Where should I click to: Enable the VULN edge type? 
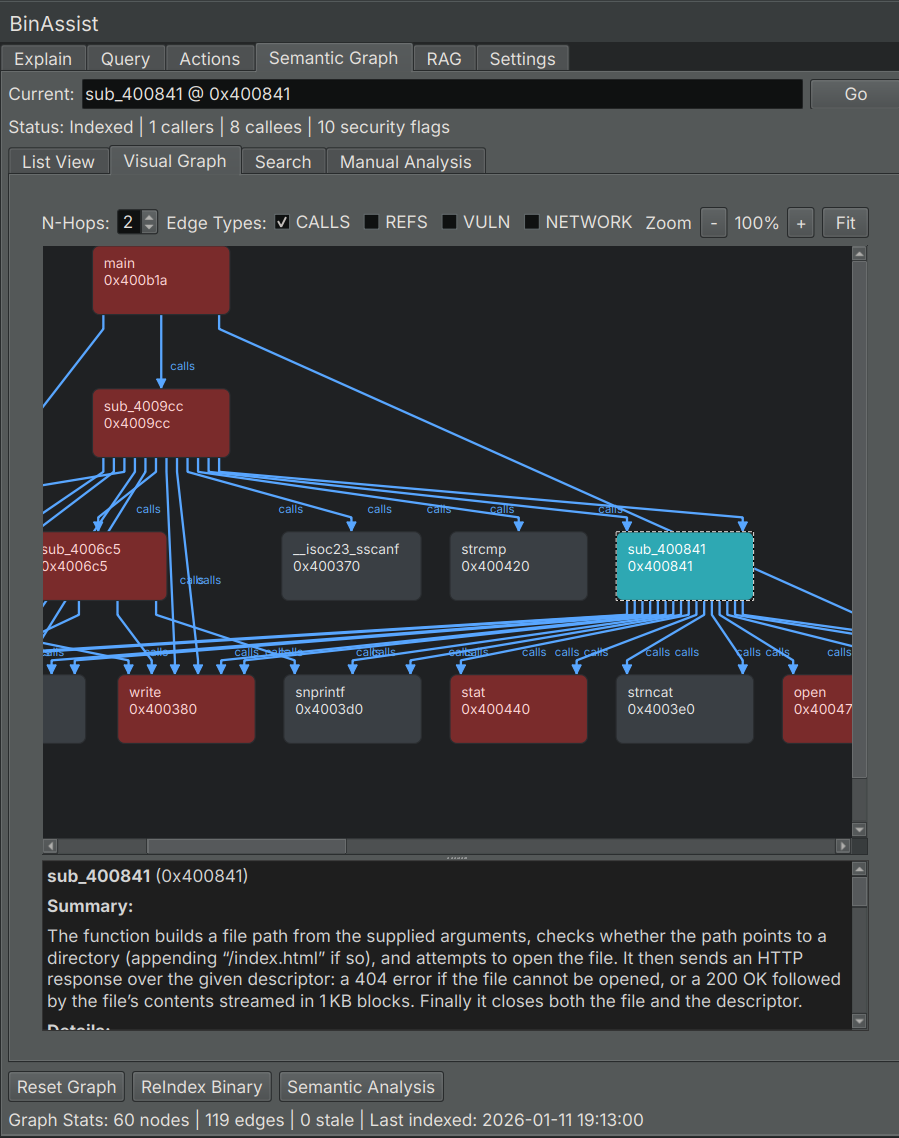[x=448, y=222]
